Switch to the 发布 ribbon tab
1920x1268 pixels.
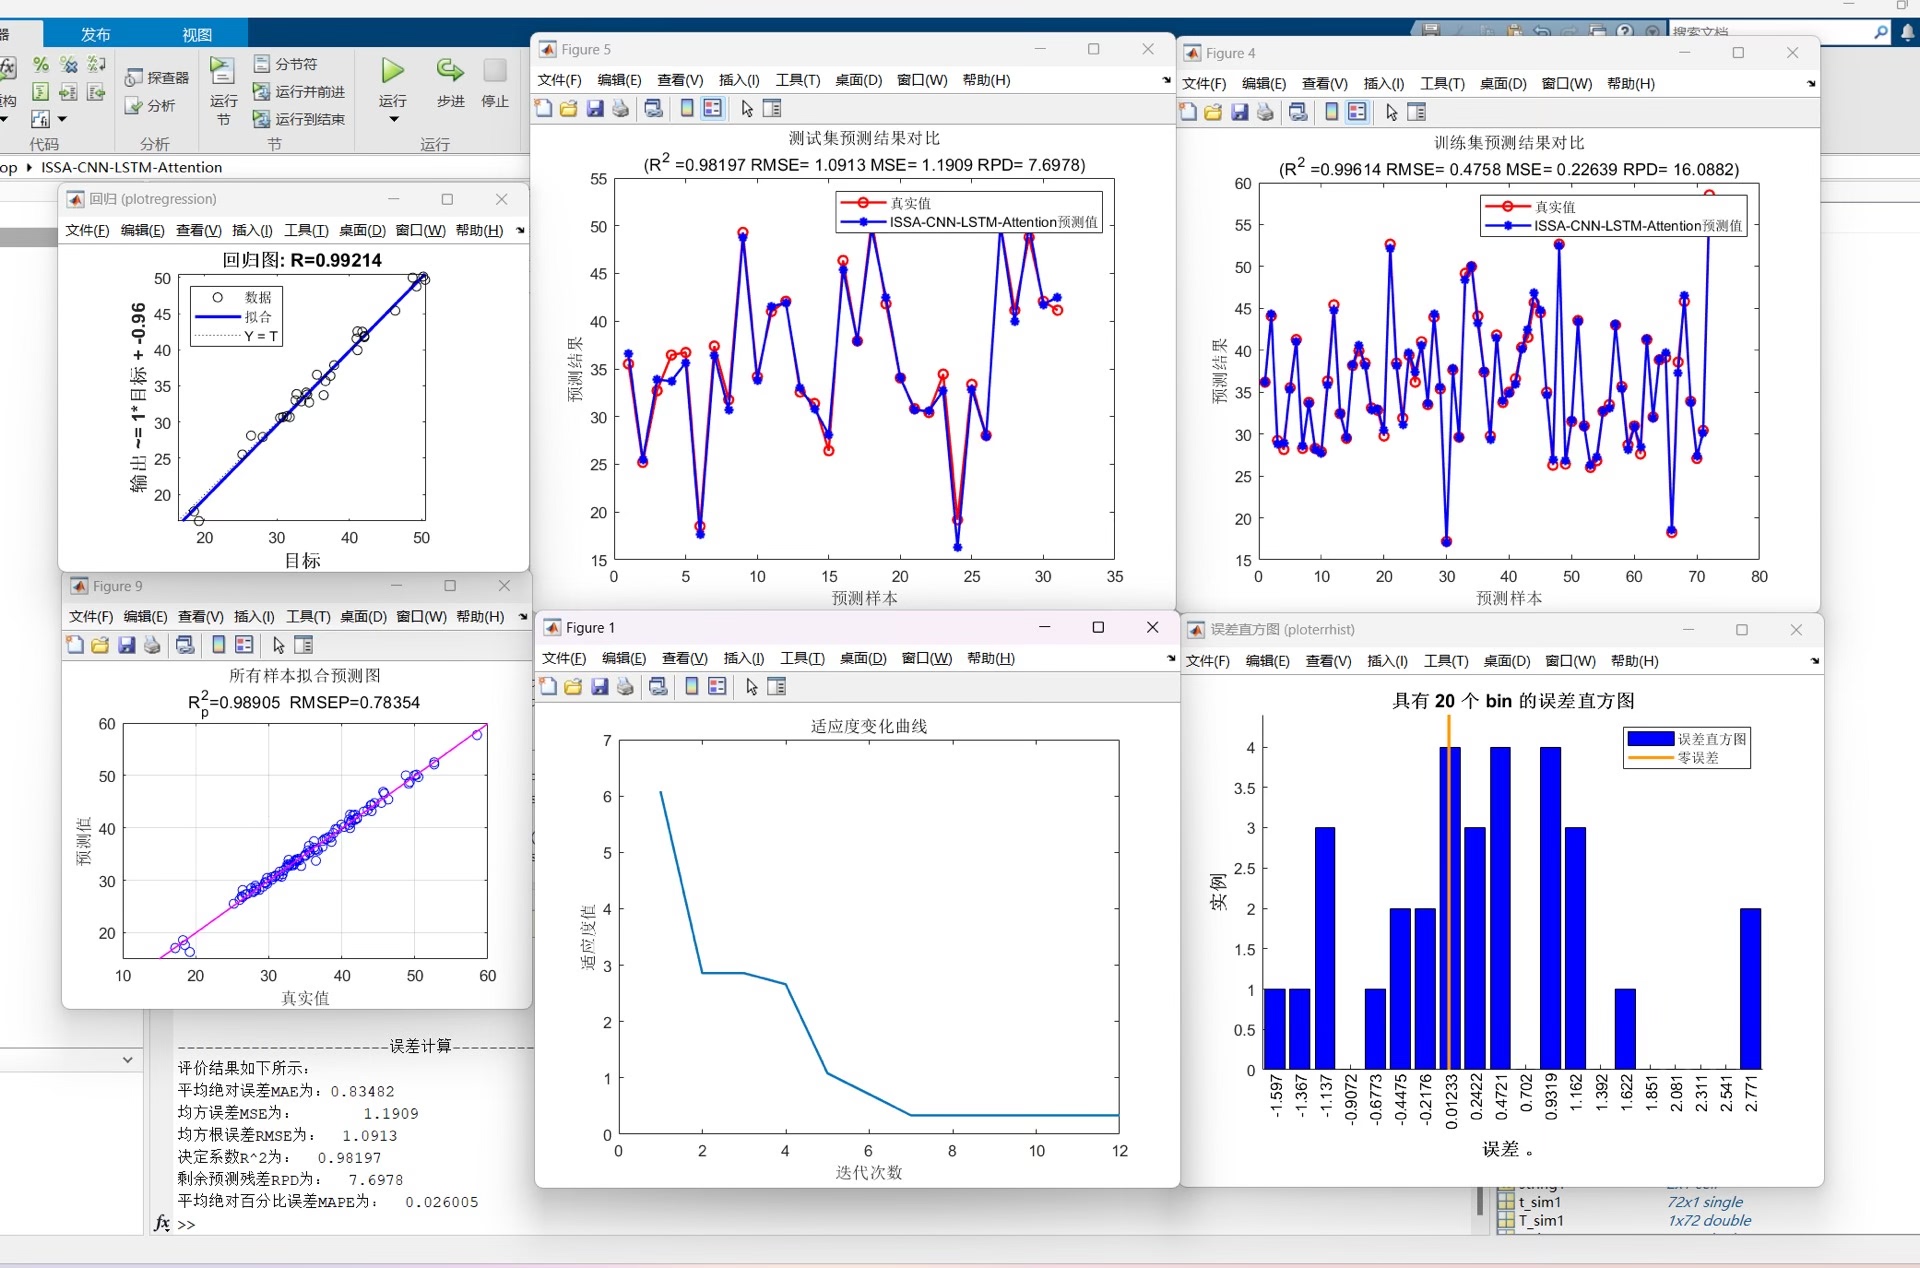coord(96,34)
